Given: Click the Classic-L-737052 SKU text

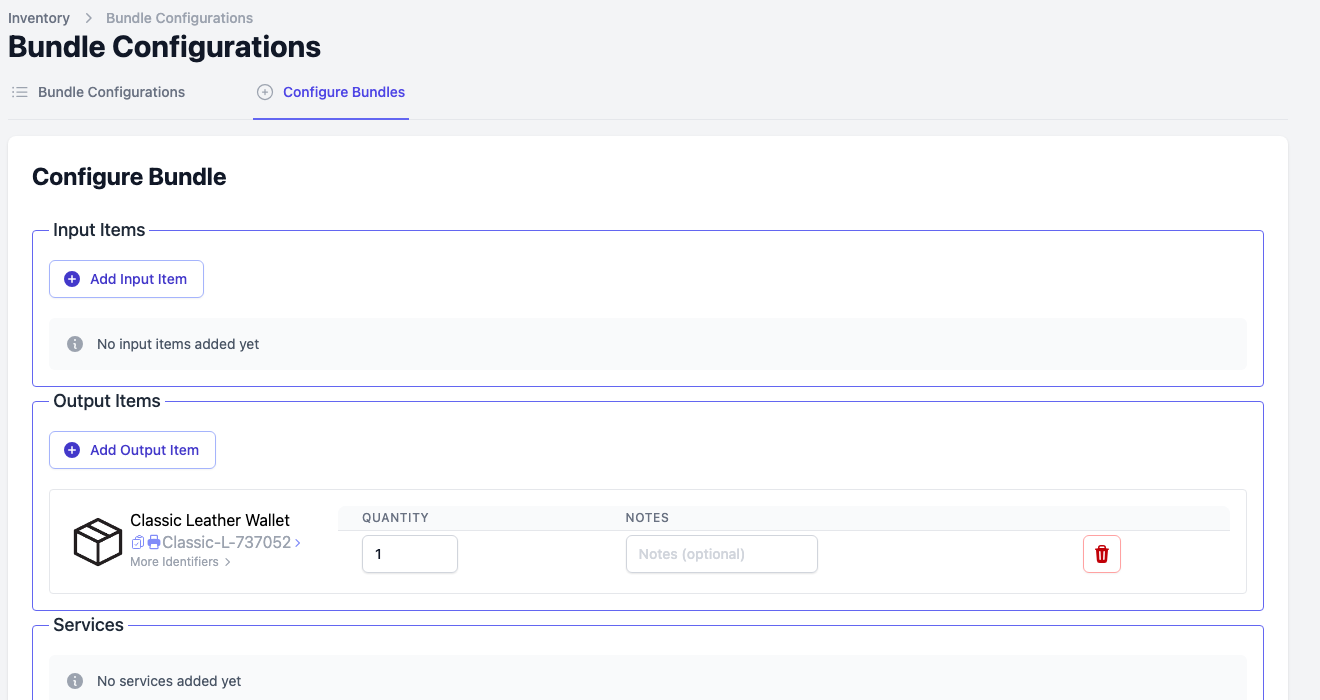Looking at the screenshot, I should click(x=226, y=543).
